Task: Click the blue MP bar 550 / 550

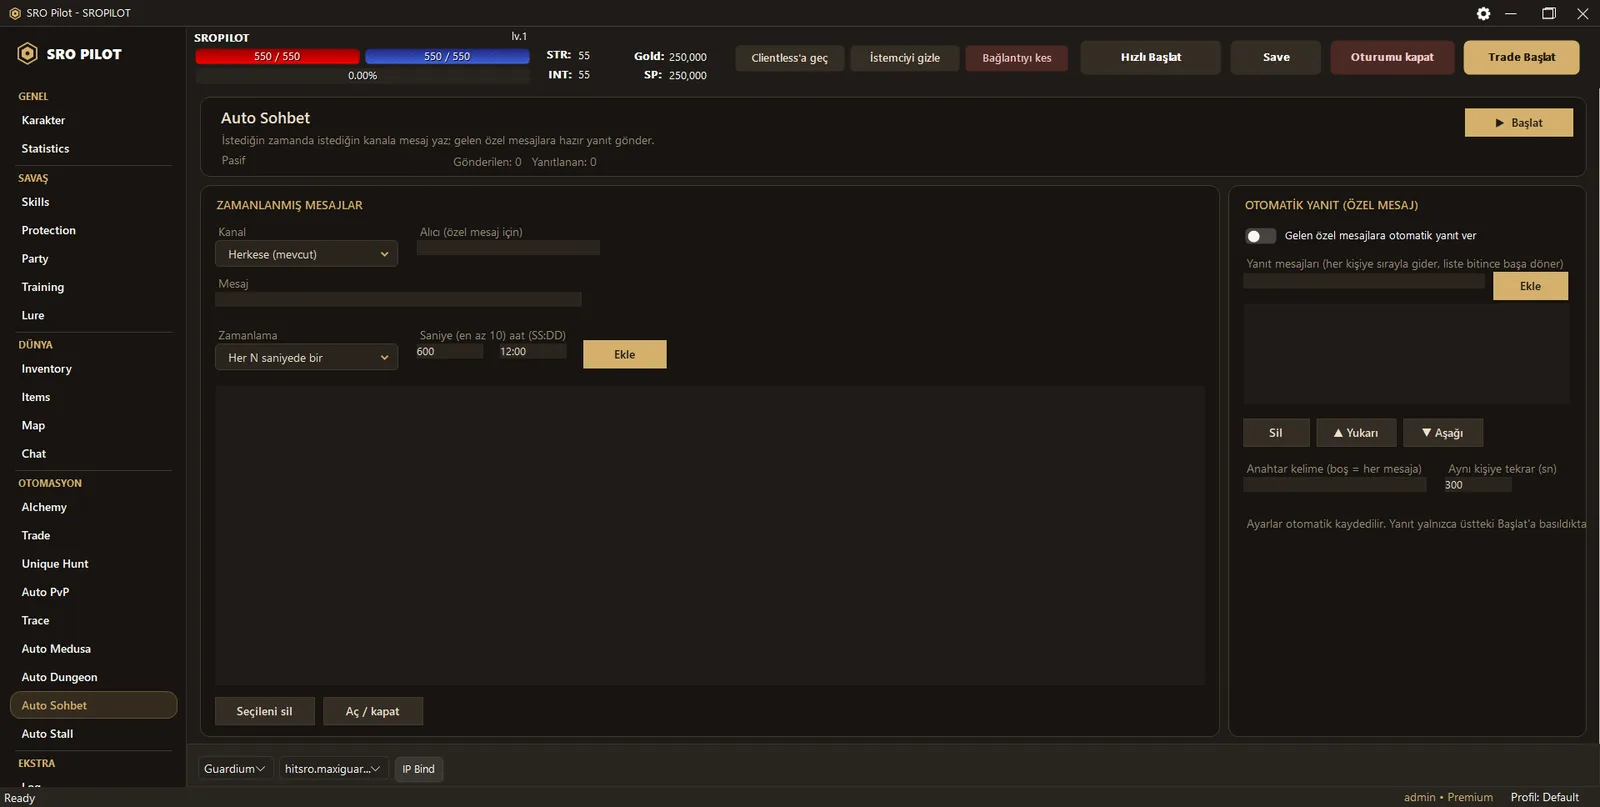Action: [x=447, y=56]
